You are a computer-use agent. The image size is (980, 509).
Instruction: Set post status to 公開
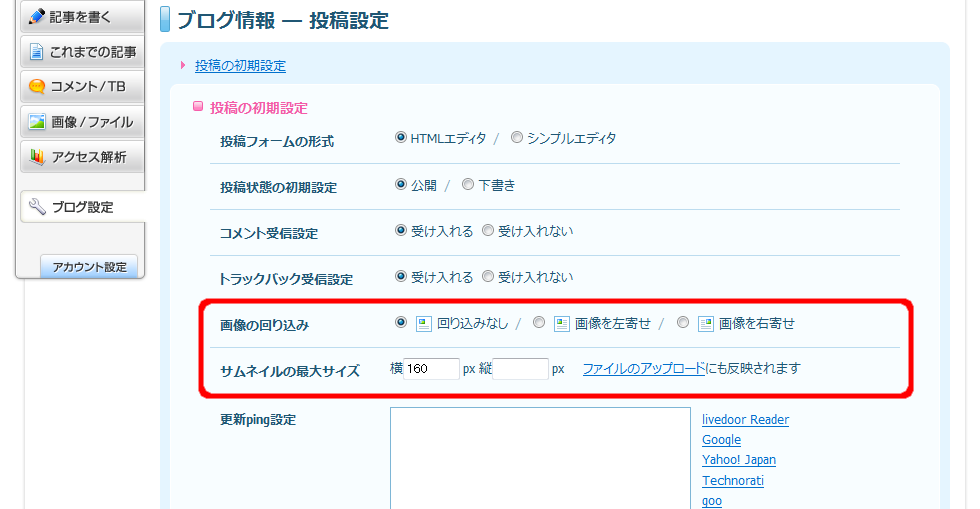pos(401,184)
